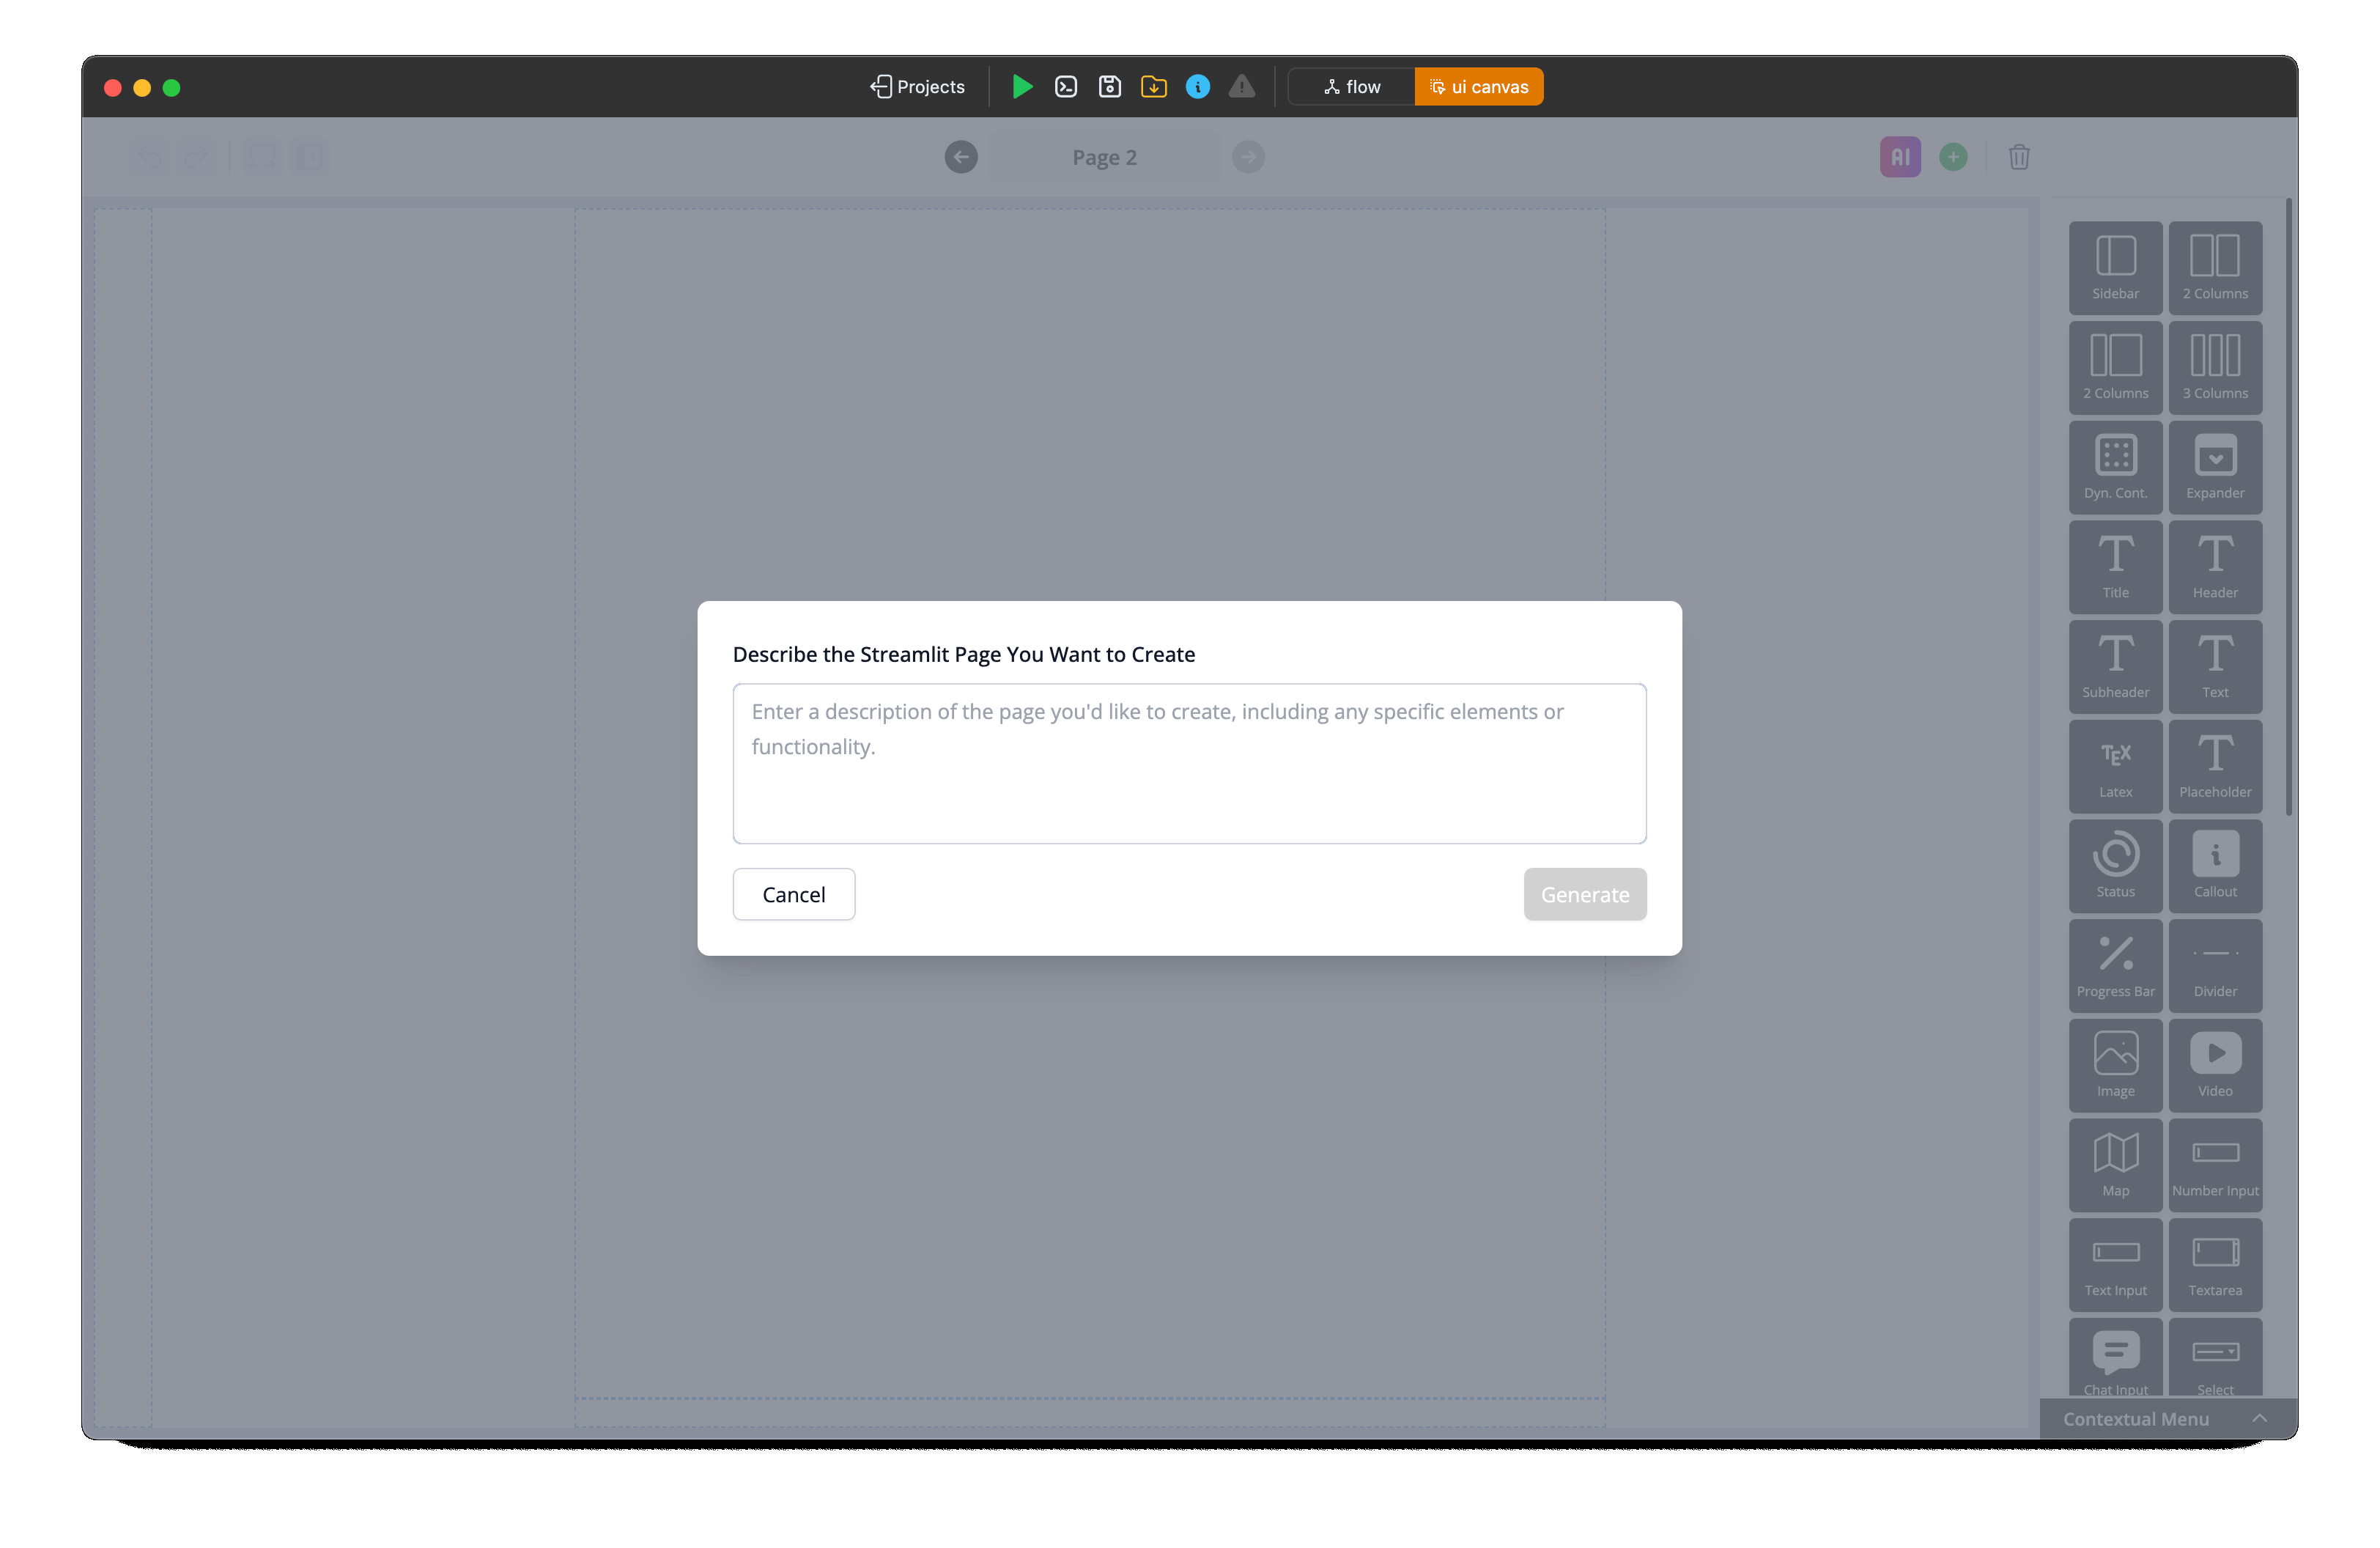
Task: Switch to the flow tab
Action: tap(1351, 87)
